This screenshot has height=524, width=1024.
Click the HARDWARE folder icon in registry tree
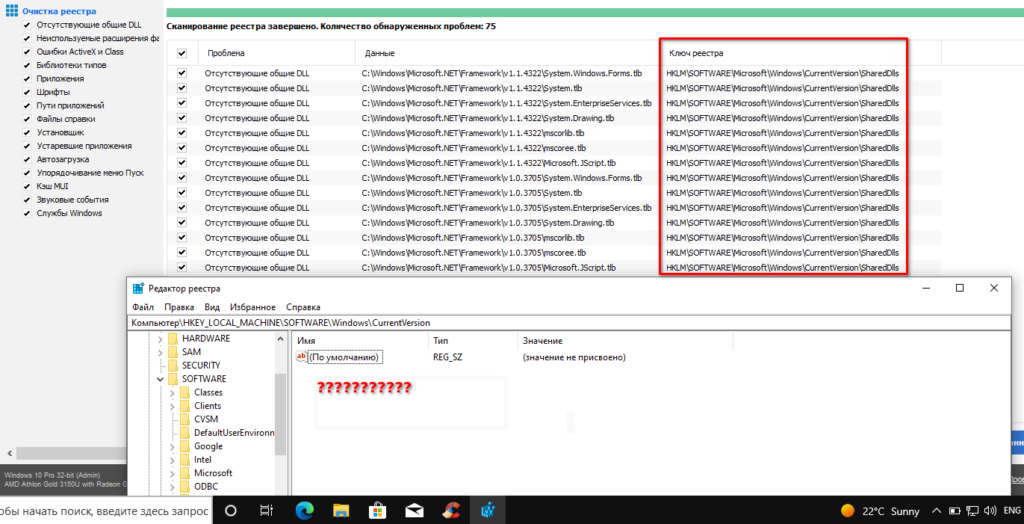click(x=172, y=338)
